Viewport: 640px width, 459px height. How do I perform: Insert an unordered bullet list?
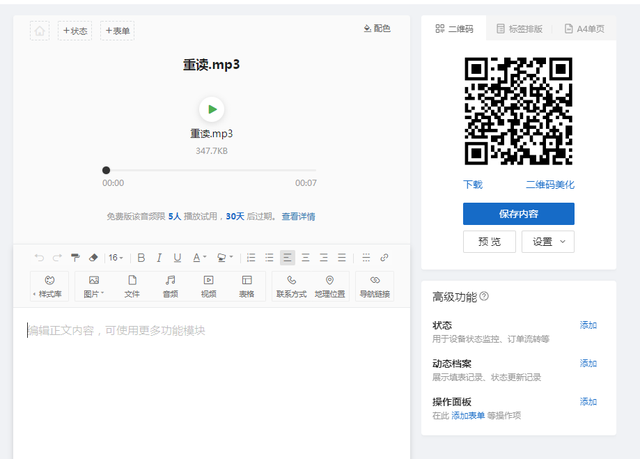click(269, 257)
